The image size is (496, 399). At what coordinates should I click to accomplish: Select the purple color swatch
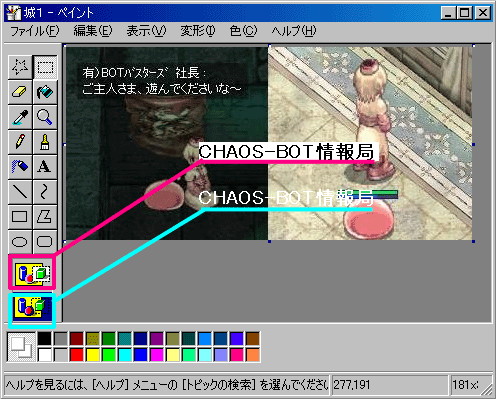pyautogui.click(x=157, y=339)
